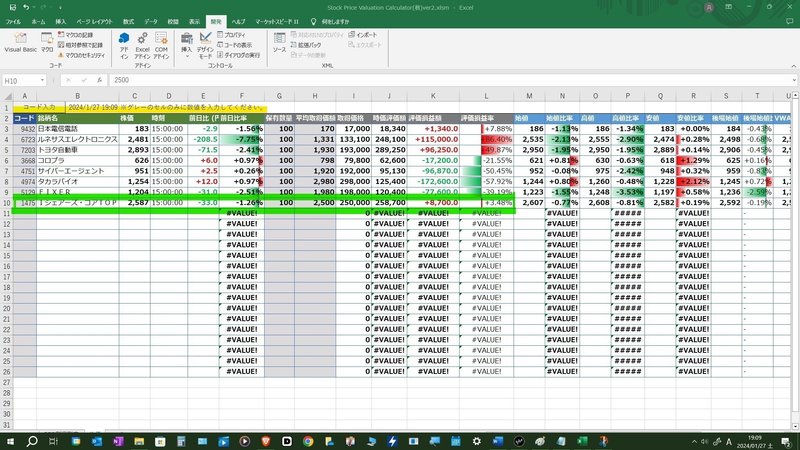This screenshot has width=800, height=450.
Task: Select row 5 header
Action: [7, 150]
